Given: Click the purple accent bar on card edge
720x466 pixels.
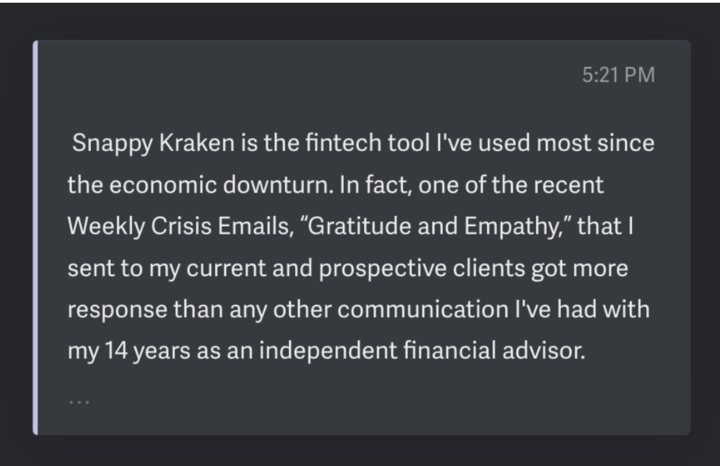Looking at the screenshot, I should [36, 237].
